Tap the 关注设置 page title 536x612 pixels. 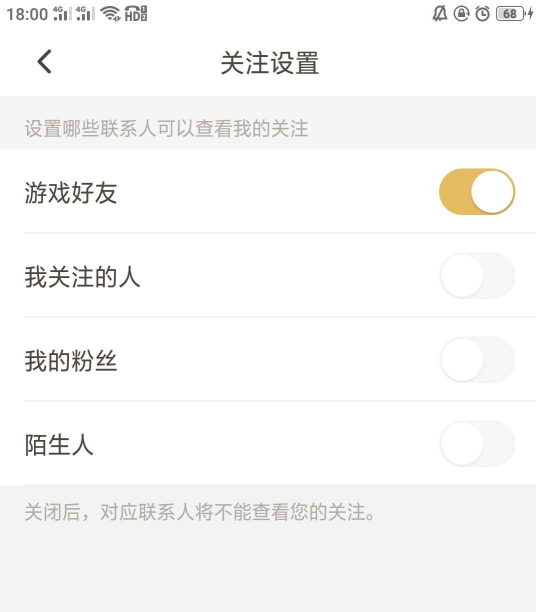coord(270,62)
